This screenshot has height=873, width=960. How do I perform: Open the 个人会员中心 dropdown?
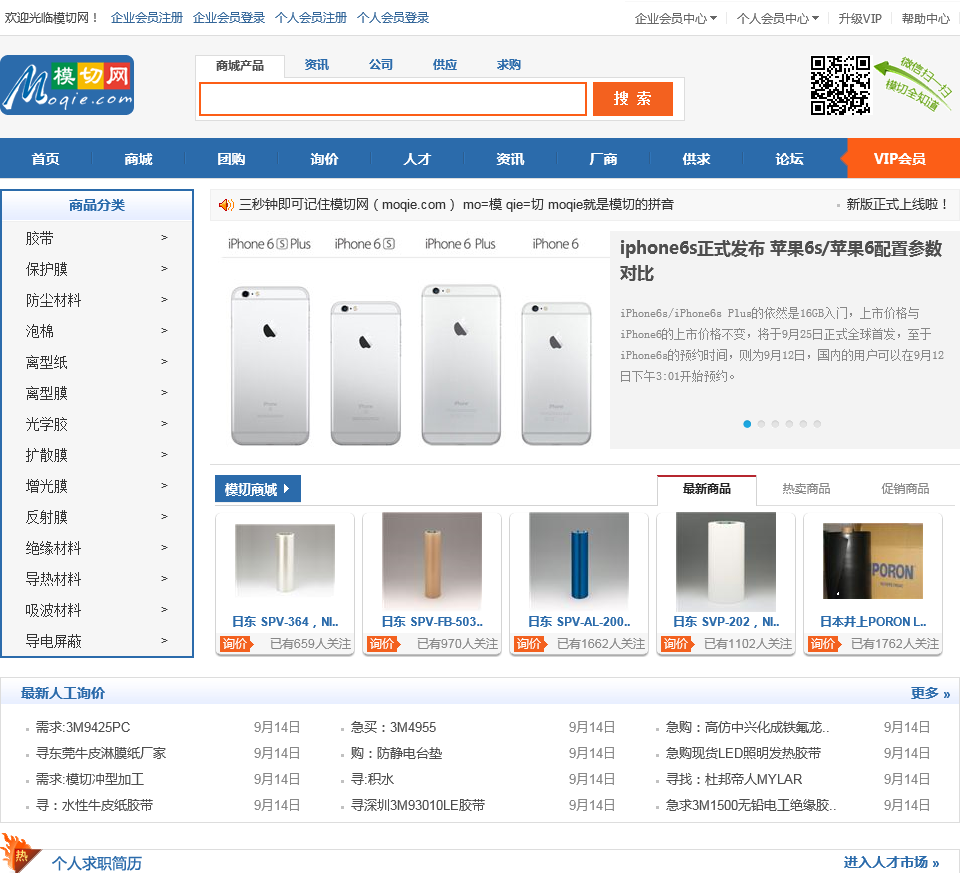tap(778, 18)
